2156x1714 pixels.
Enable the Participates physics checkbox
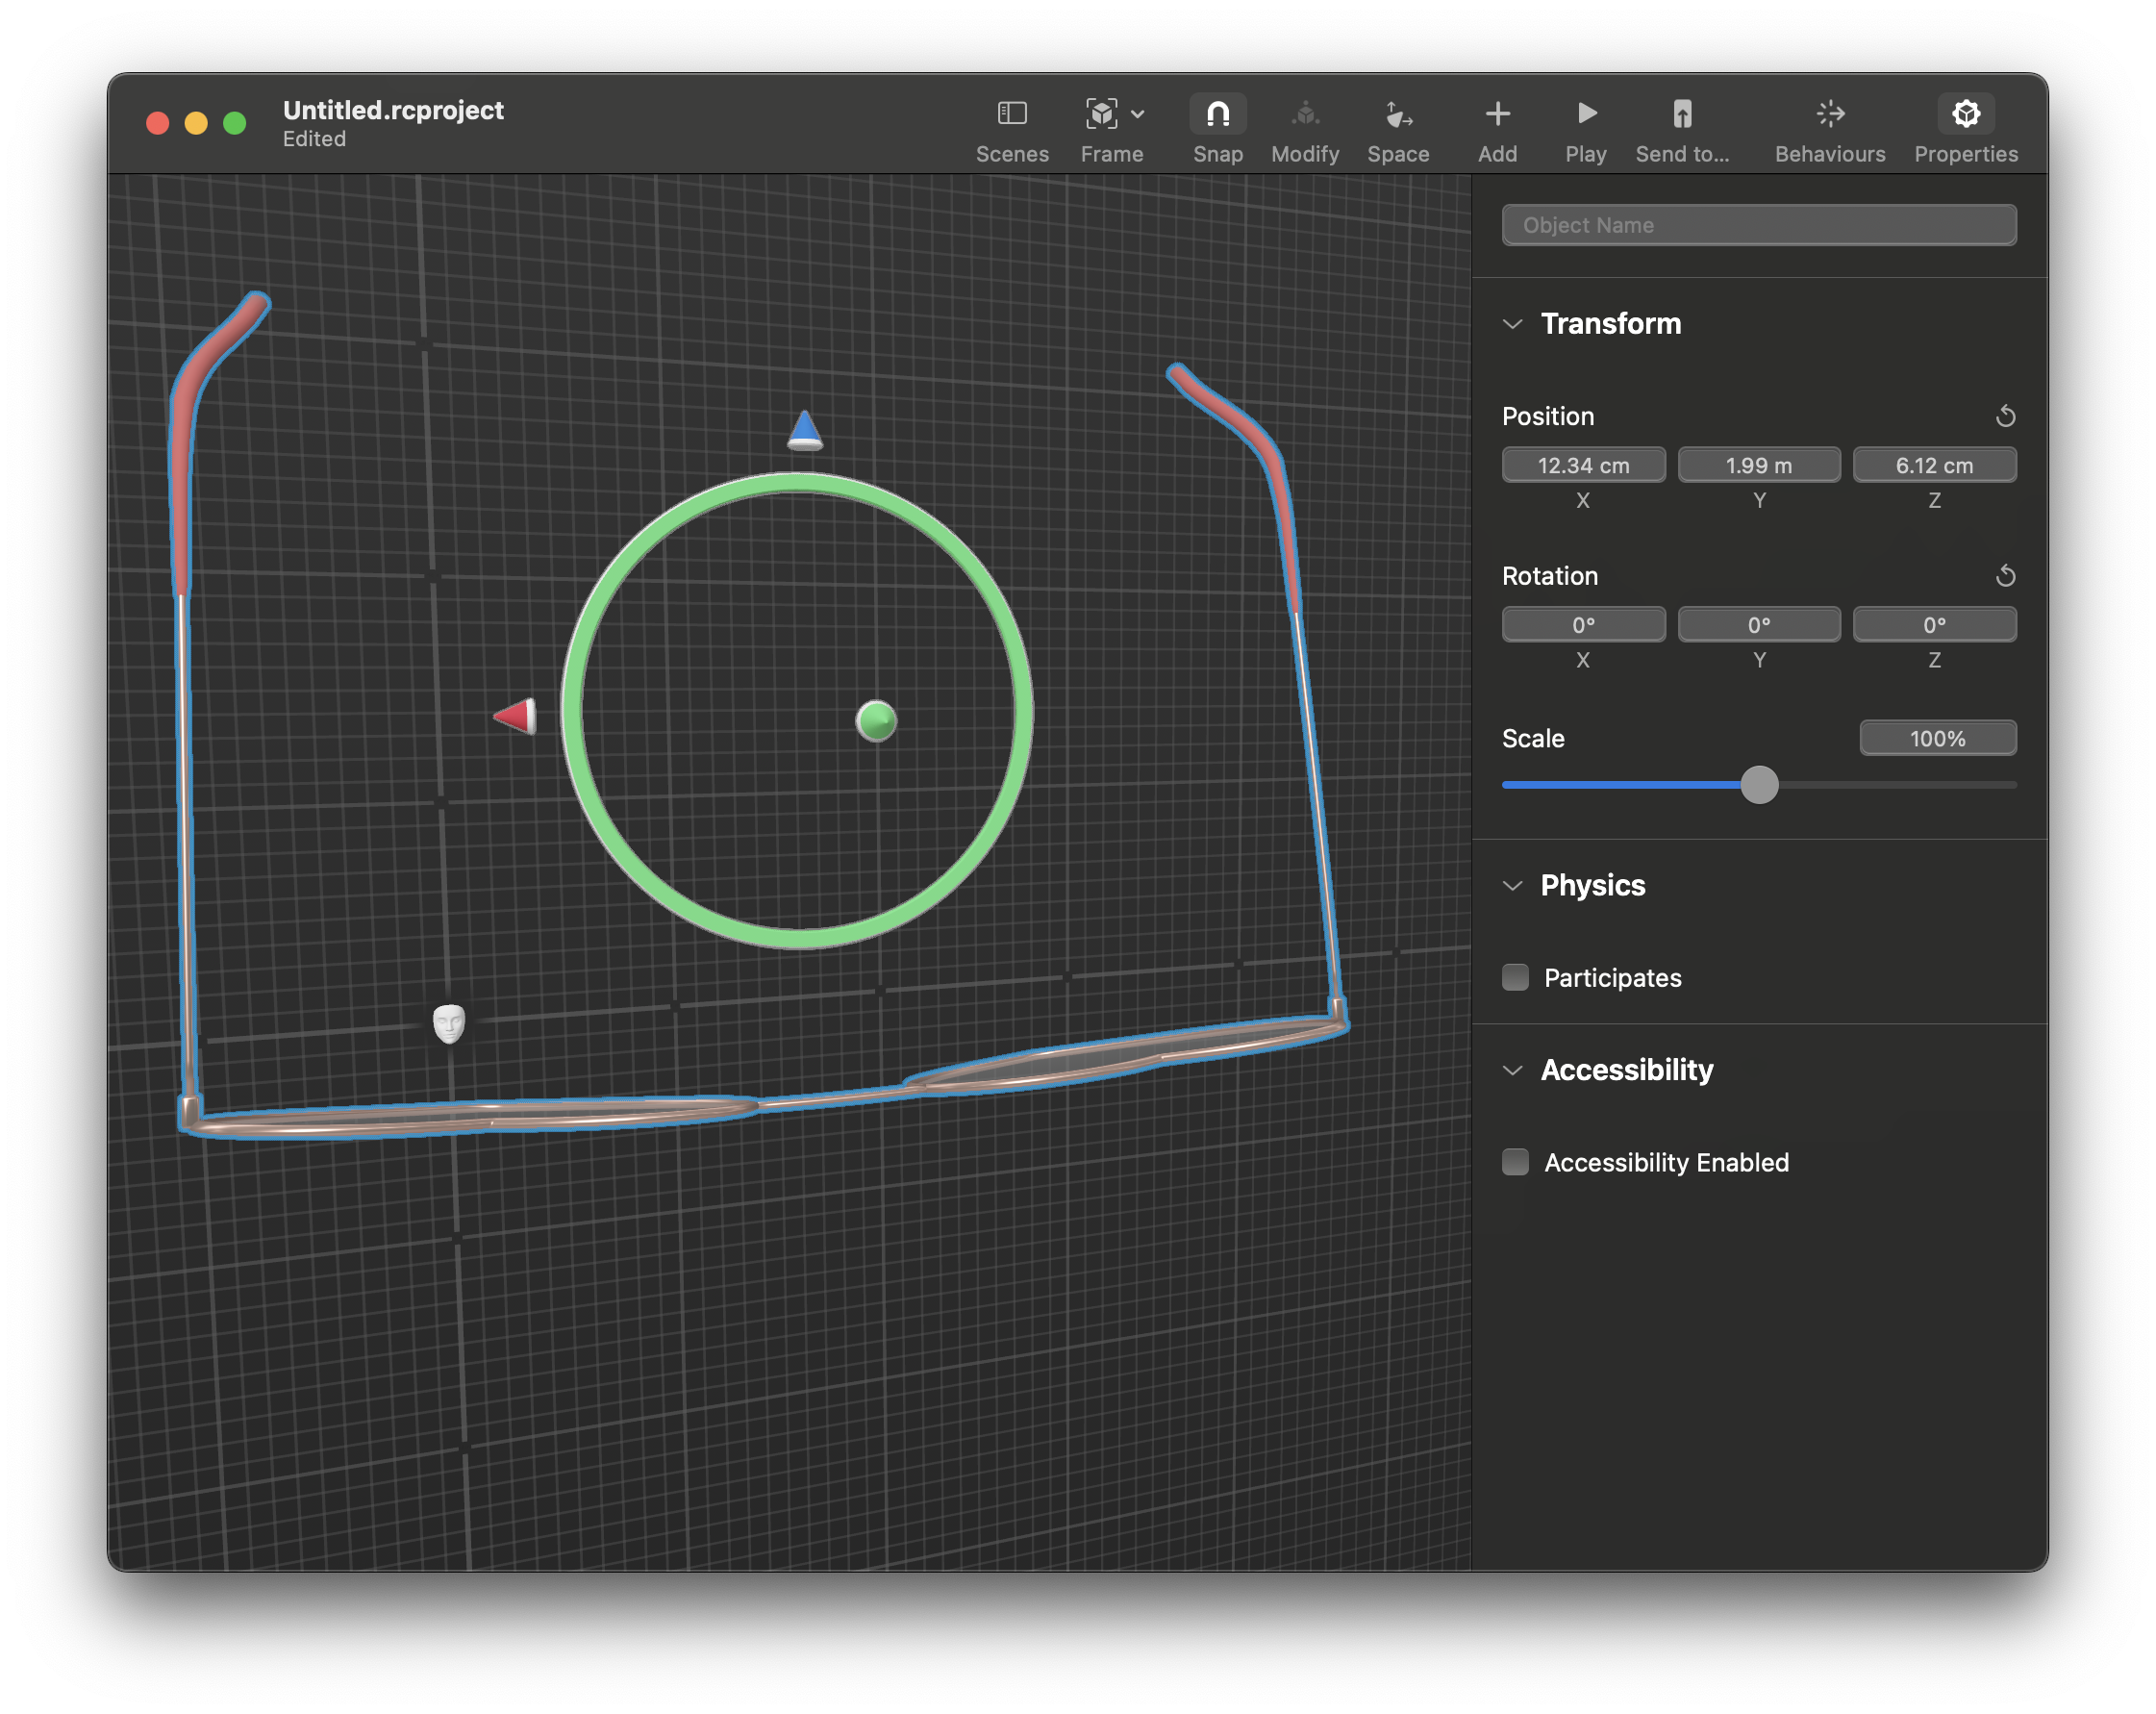click(1515, 977)
